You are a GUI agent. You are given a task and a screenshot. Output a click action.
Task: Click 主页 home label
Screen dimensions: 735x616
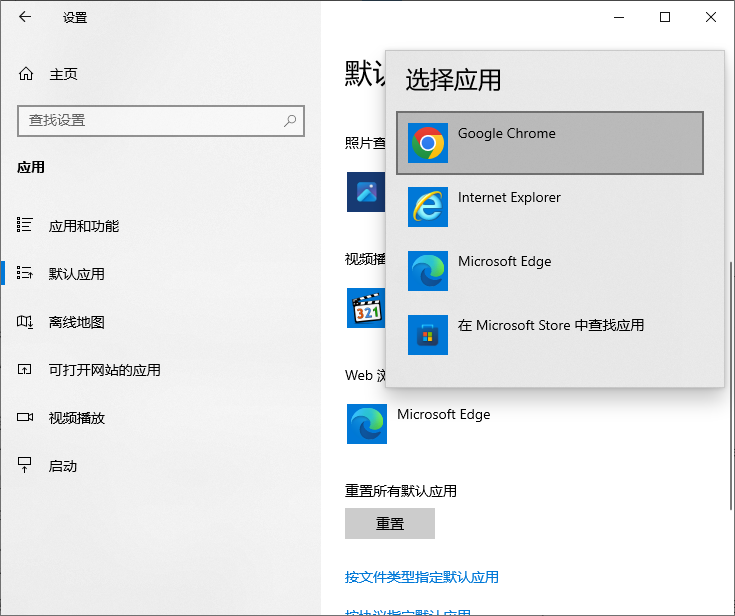tap(63, 74)
